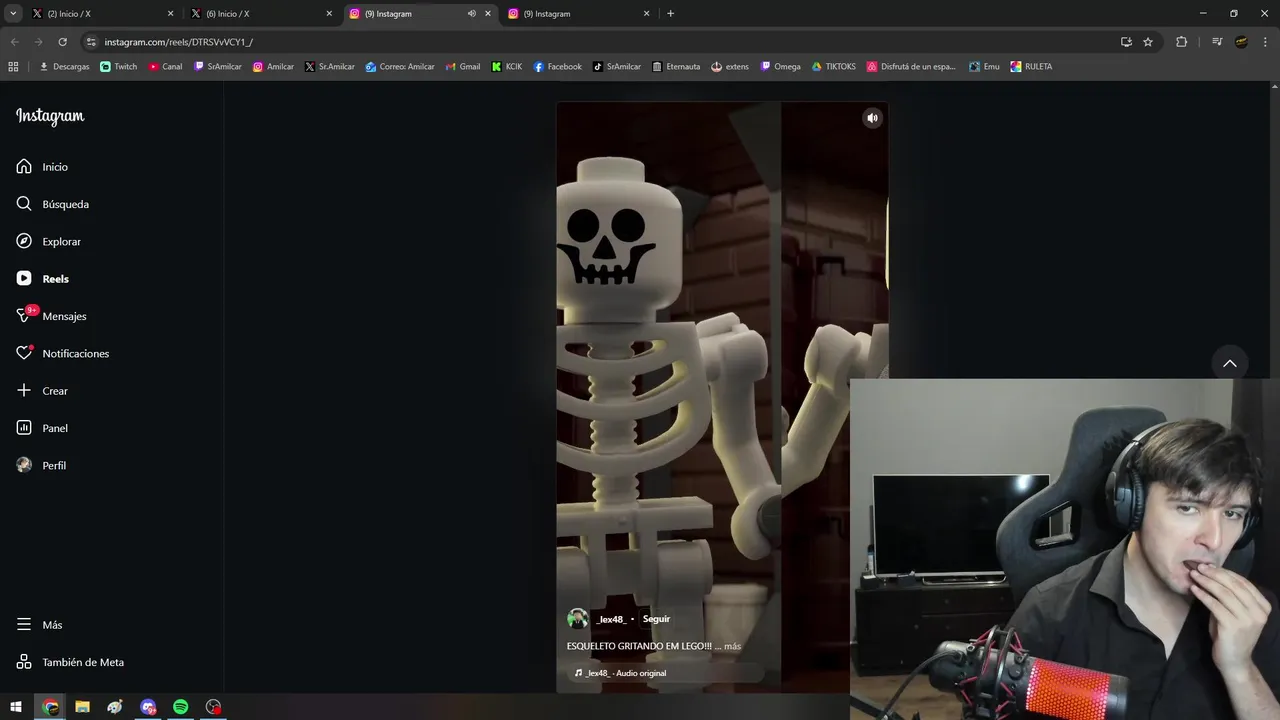Mute tab audio via the tab speaker icon
This screenshot has height=720, width=1280.
(471, 14)
